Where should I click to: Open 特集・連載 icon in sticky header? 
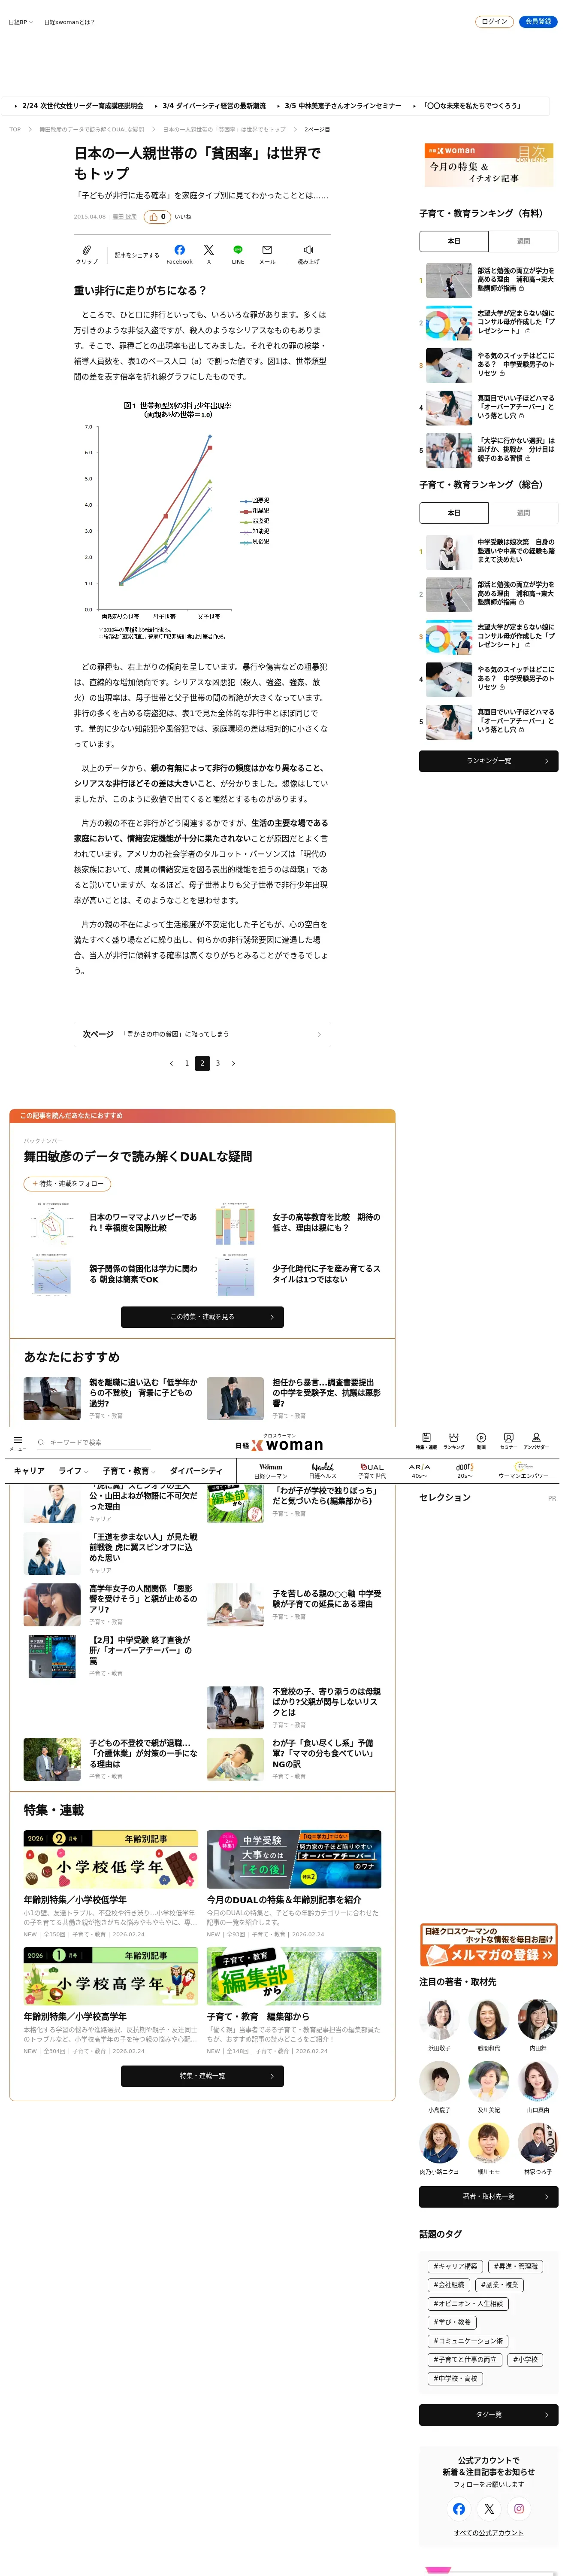click(x=426, y=1437)
